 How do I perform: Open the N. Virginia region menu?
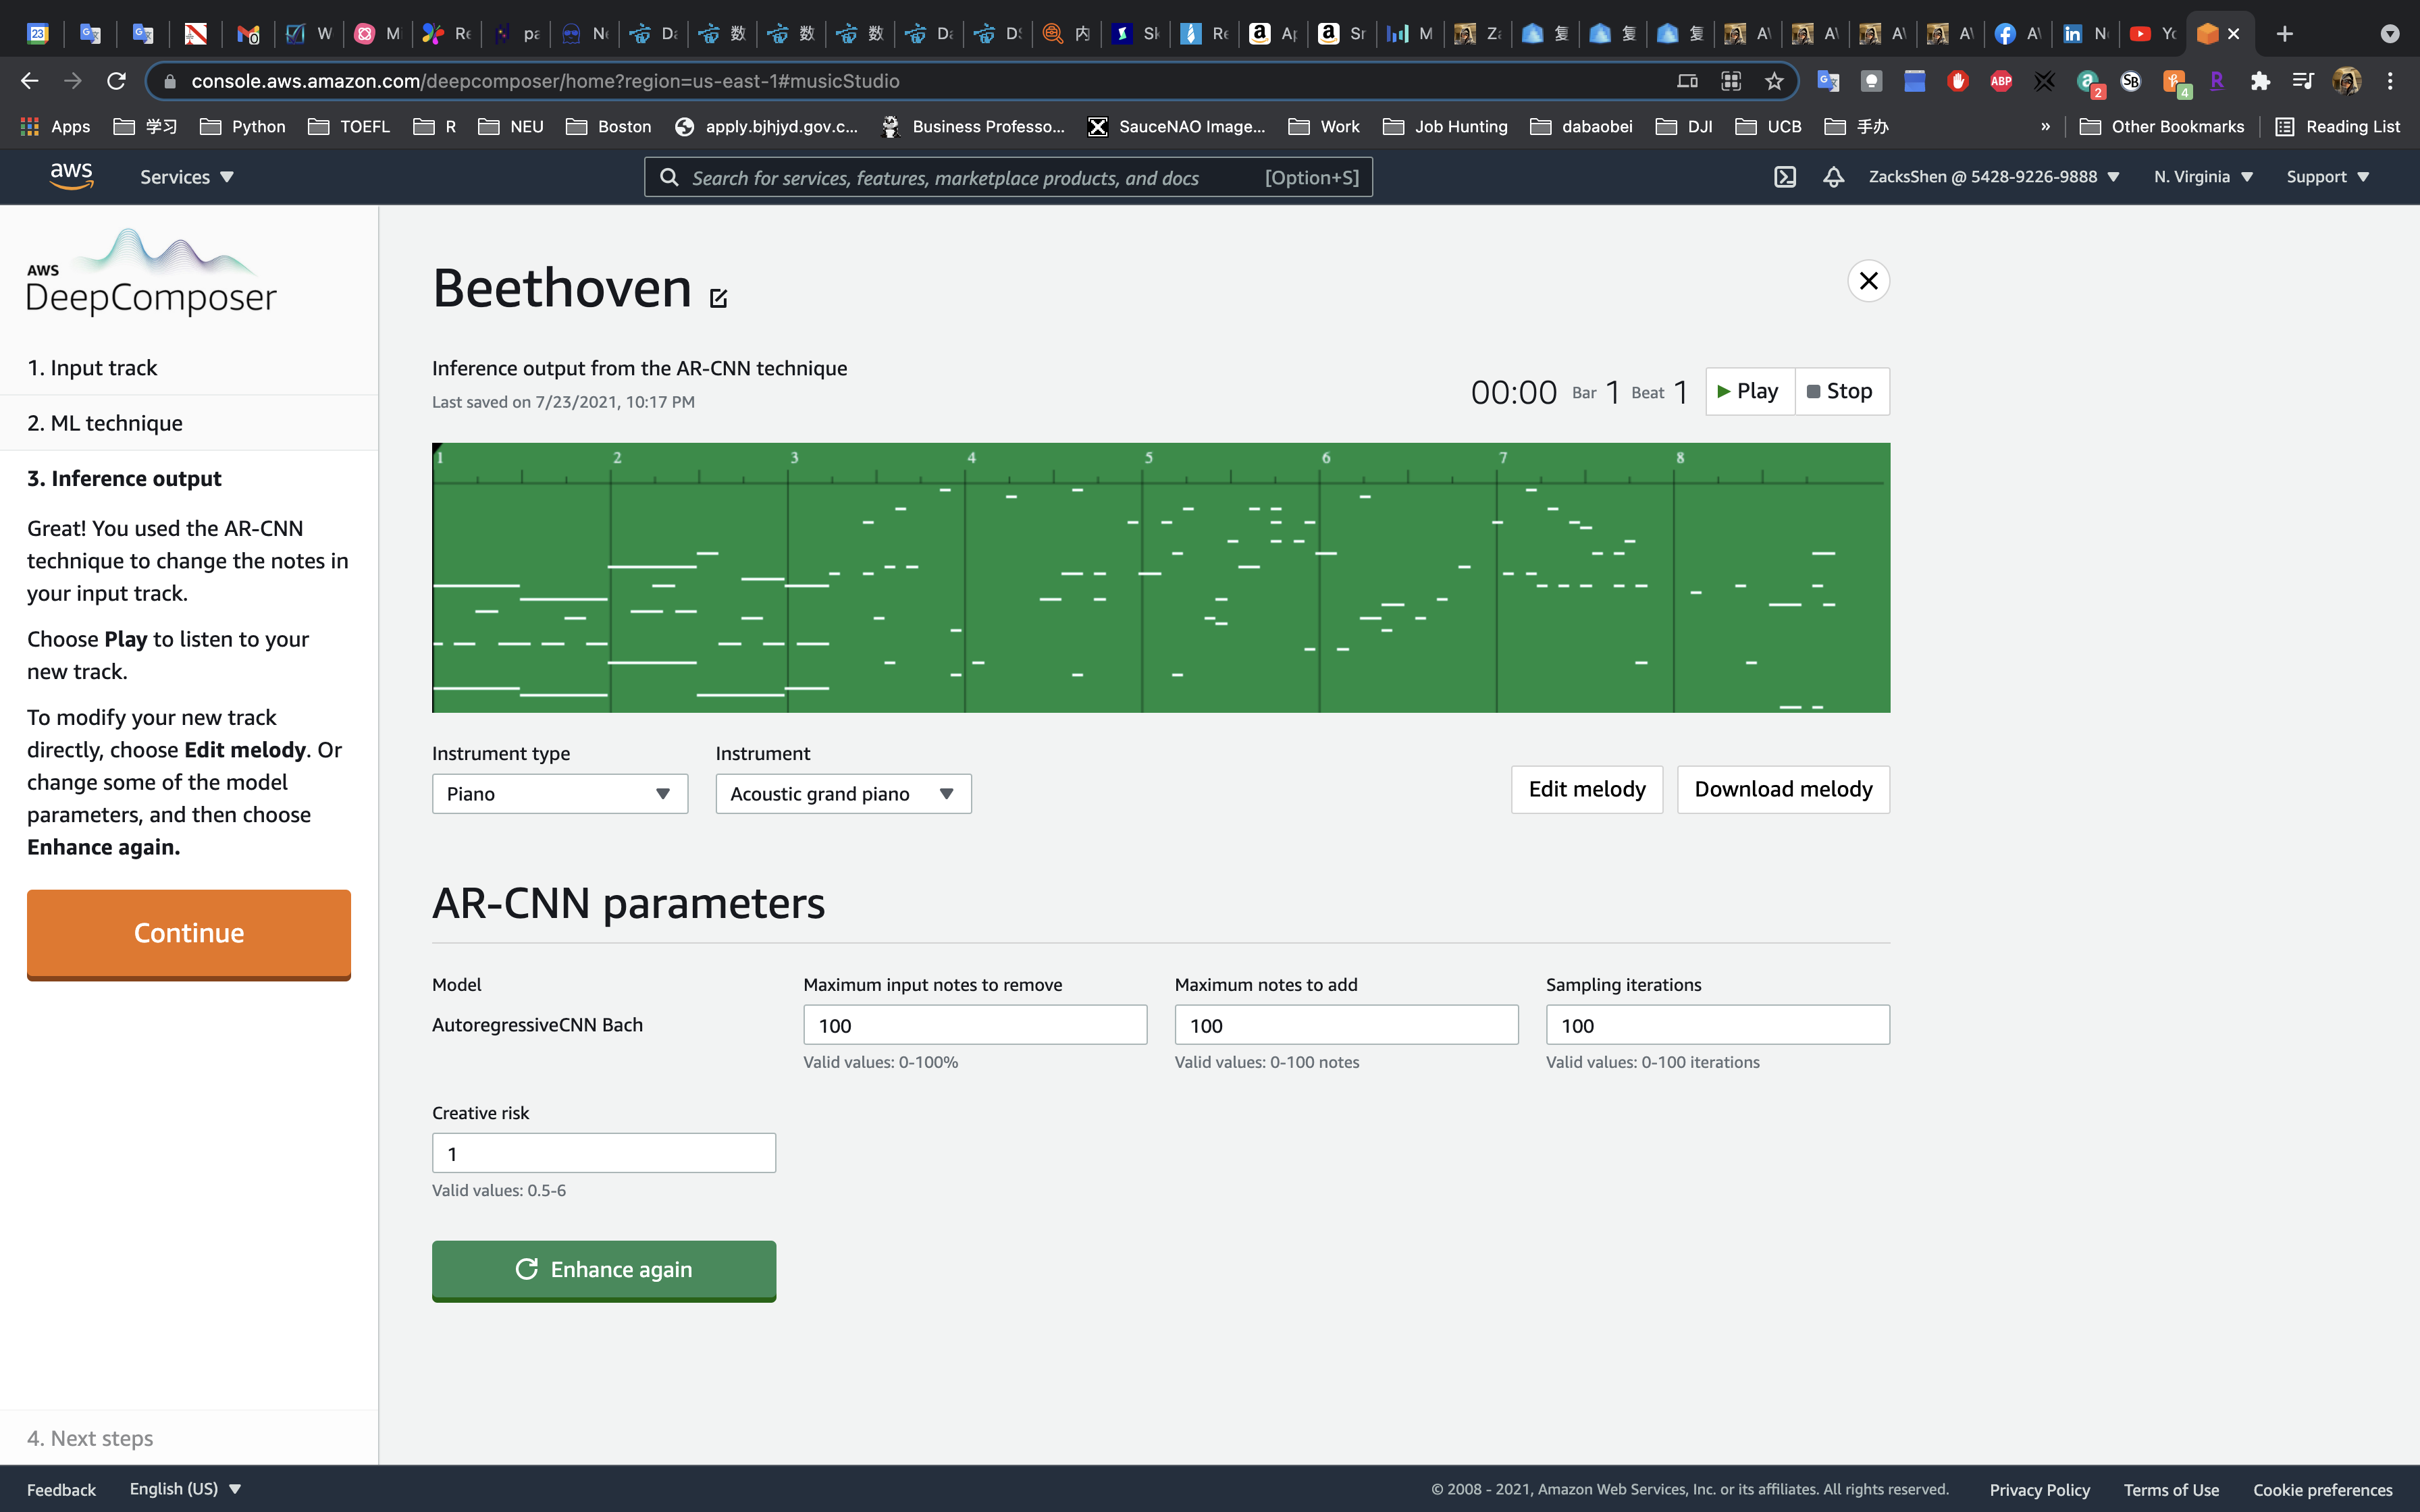(2203, 177)
